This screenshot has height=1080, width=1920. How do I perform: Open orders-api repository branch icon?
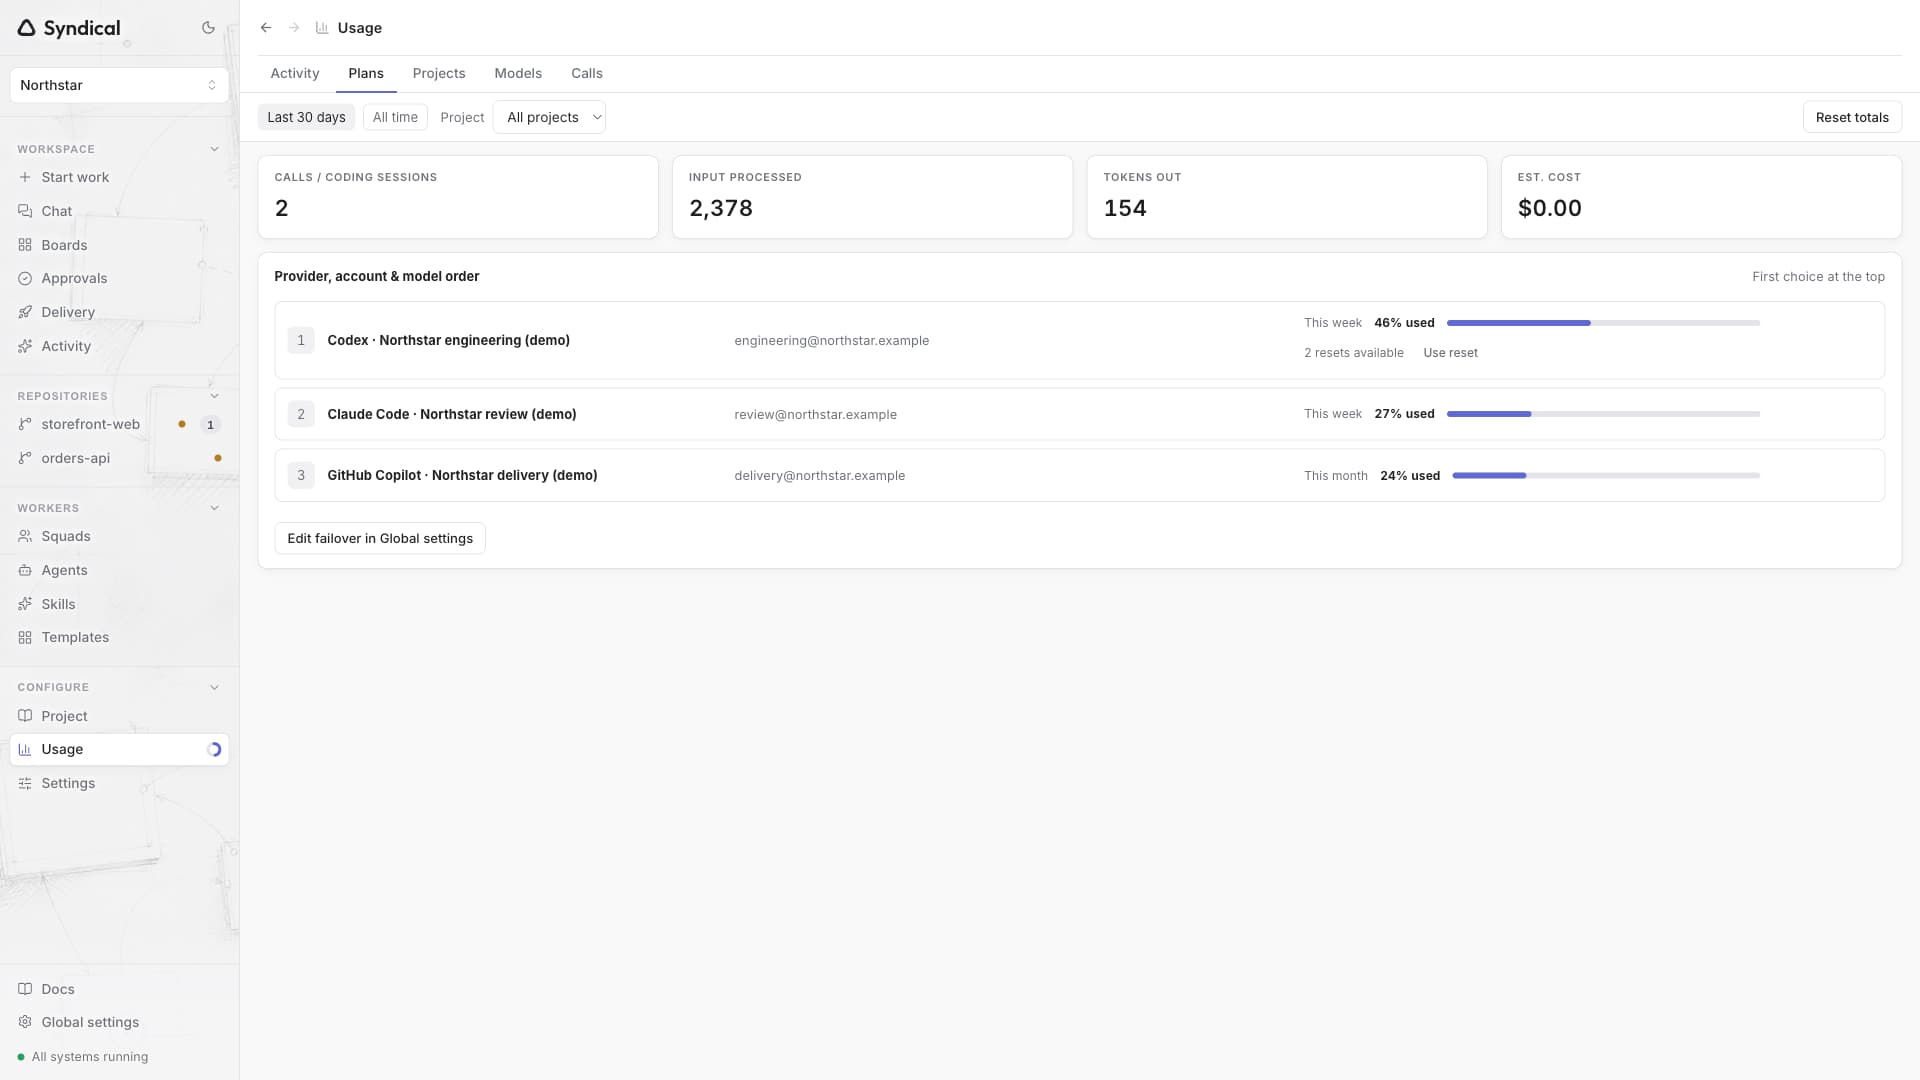(x=25, y=458)
